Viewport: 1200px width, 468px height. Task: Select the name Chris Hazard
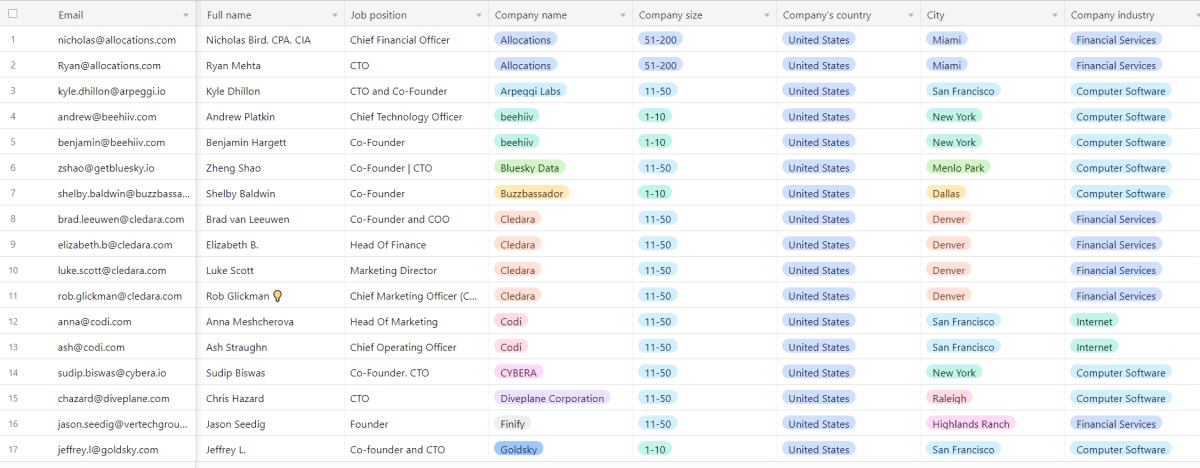[x=236, y=398]
